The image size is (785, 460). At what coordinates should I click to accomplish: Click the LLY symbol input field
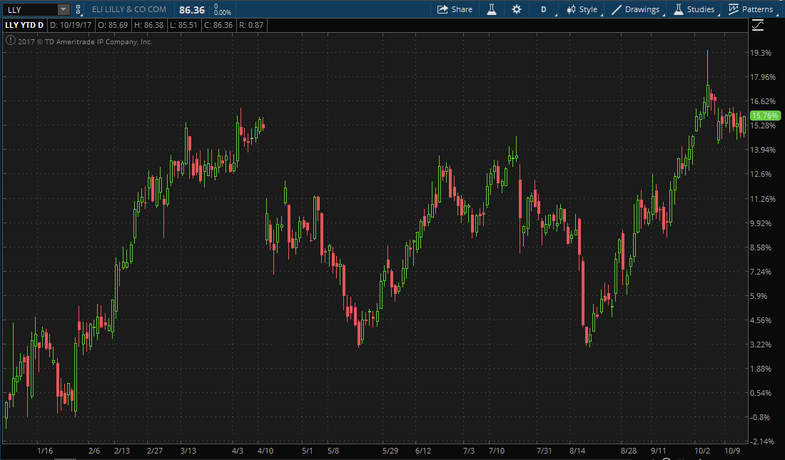[30, 10]
